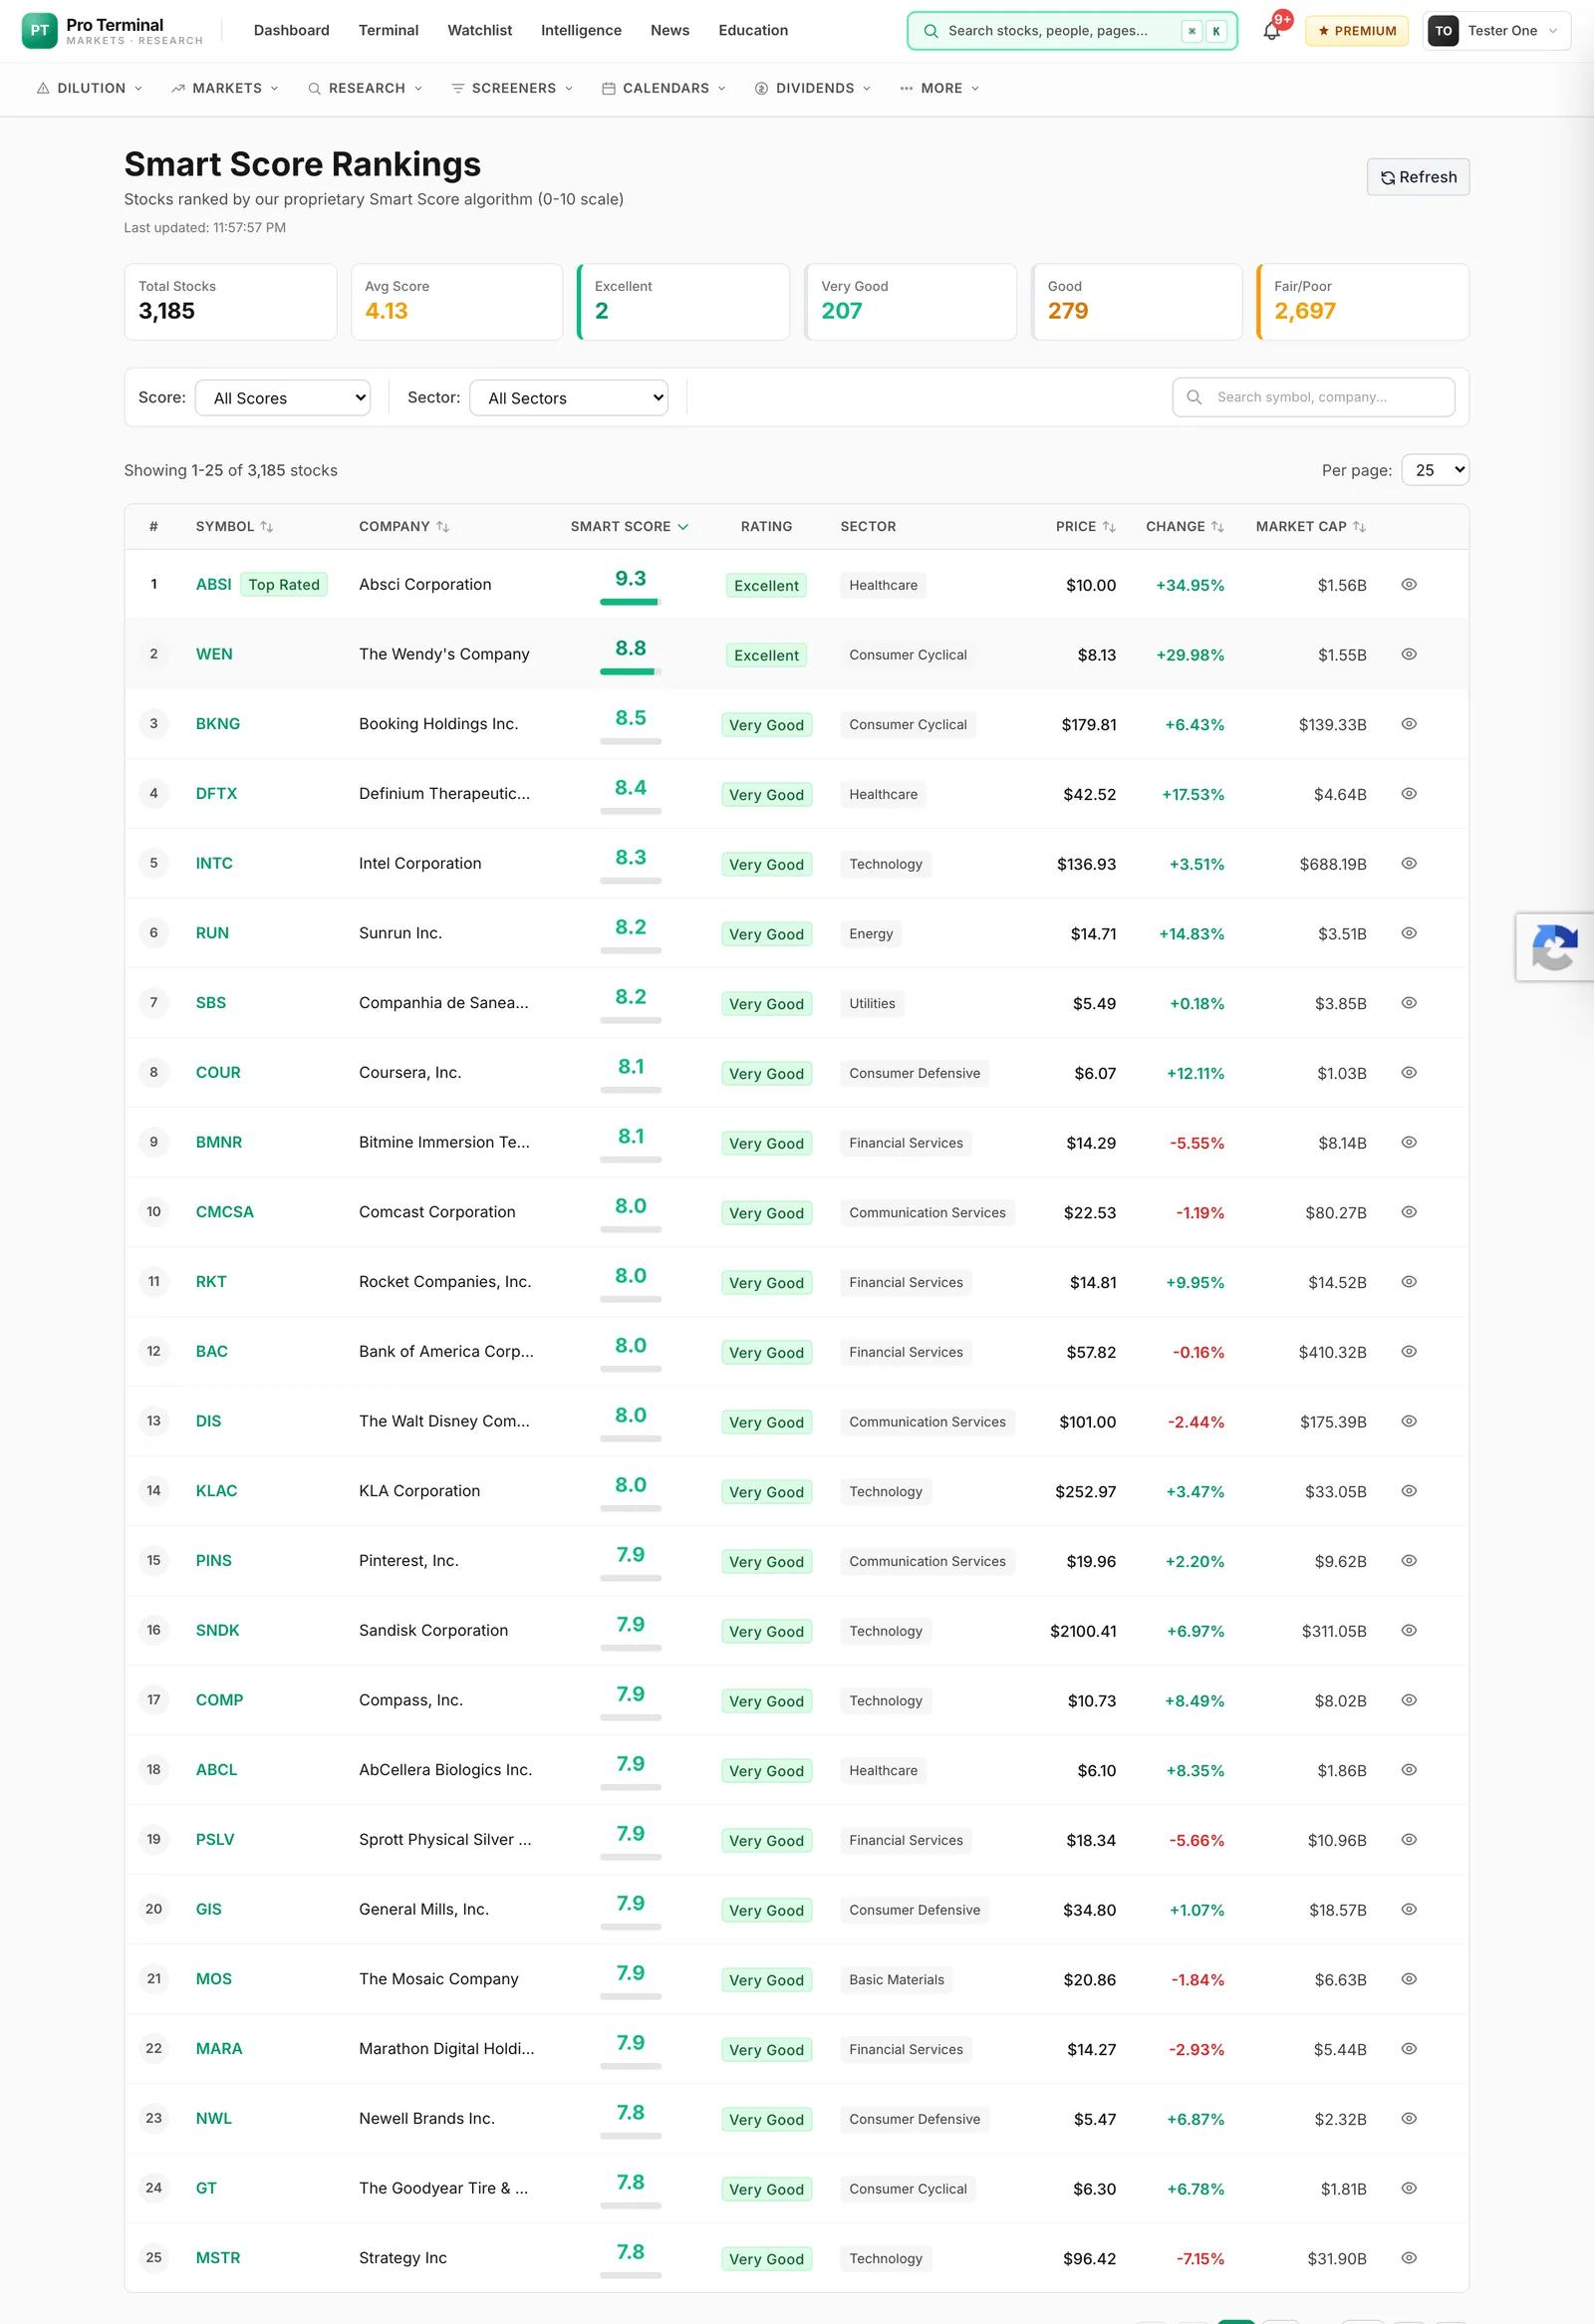The width and height of the screenshot is (1594, 2324).
Task: Click the Premium badge button
Action: (1356, 31)
